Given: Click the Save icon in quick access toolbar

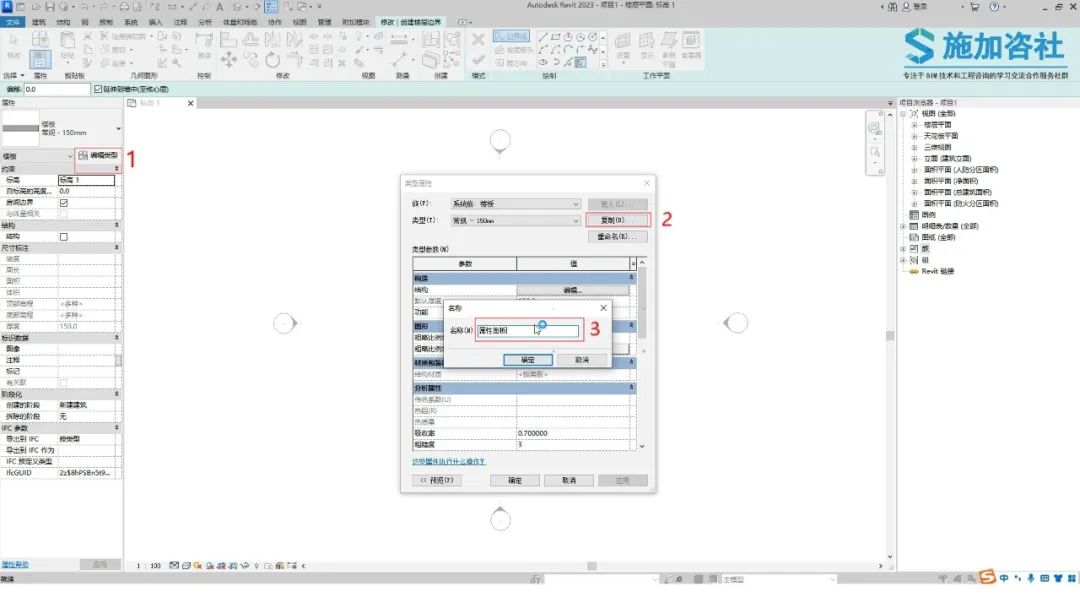Looking at the screenshot, I should coord(50,6).
